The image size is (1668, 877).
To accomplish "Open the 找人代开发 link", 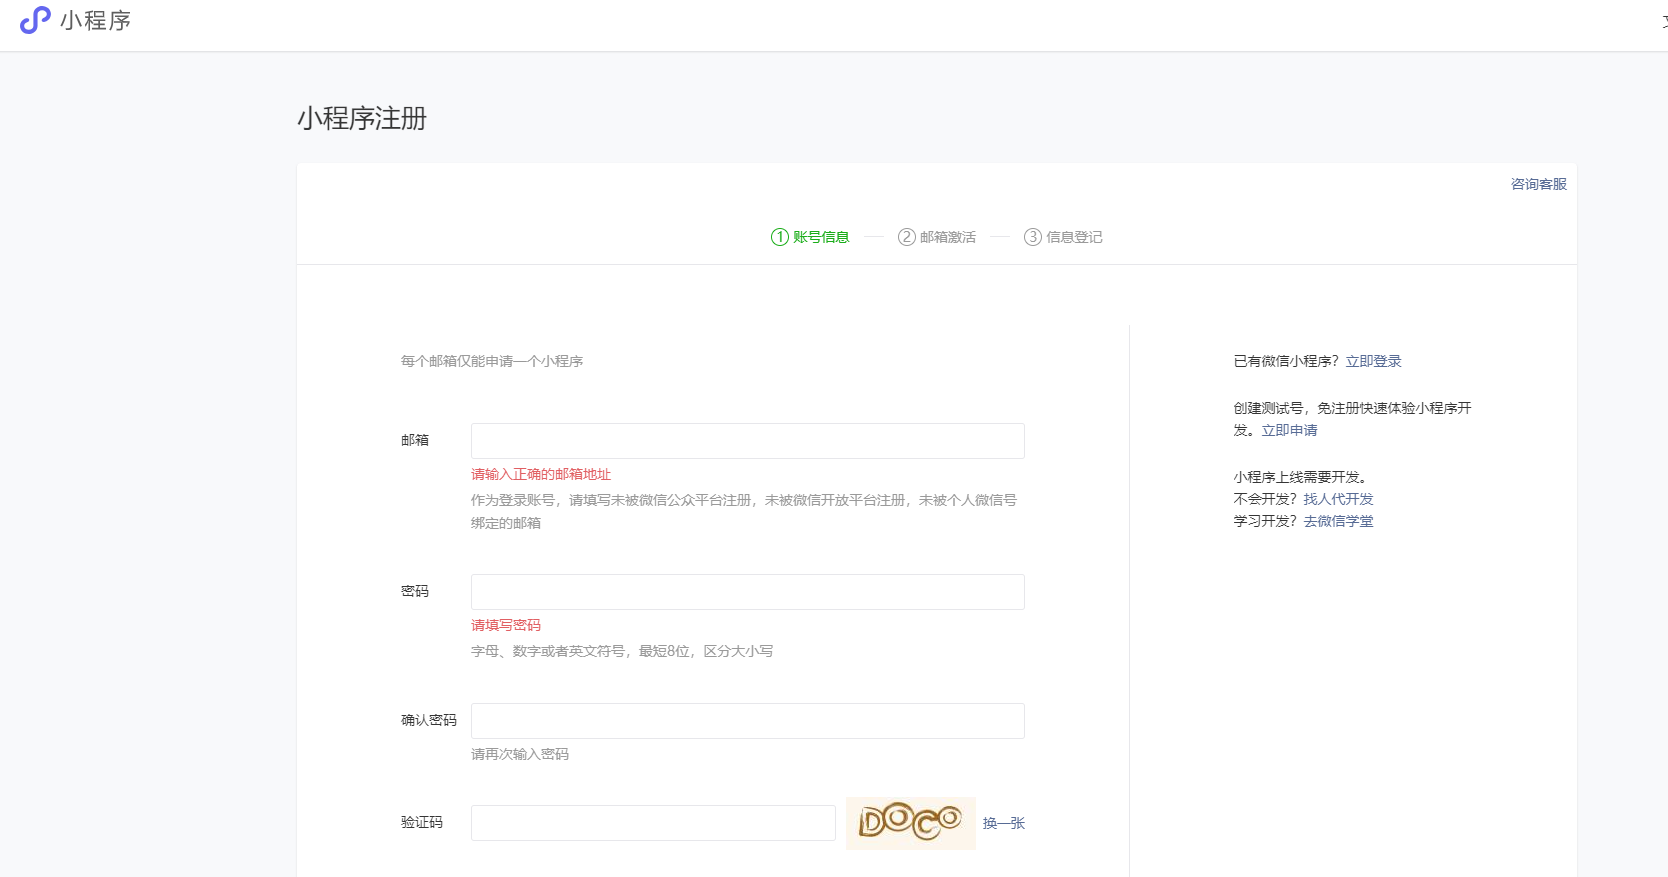I will 1338,499.
